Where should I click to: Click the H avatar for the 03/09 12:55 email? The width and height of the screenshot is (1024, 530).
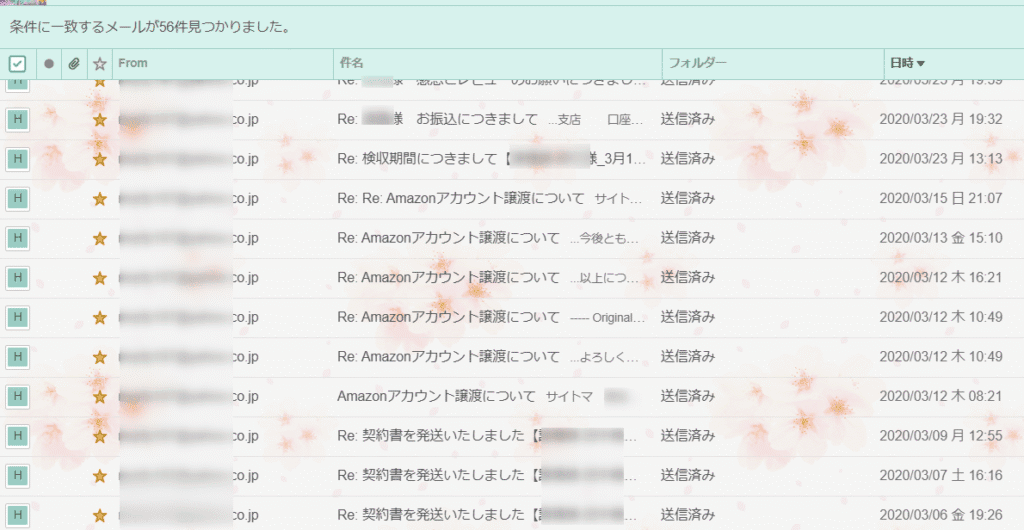[17, 436]
